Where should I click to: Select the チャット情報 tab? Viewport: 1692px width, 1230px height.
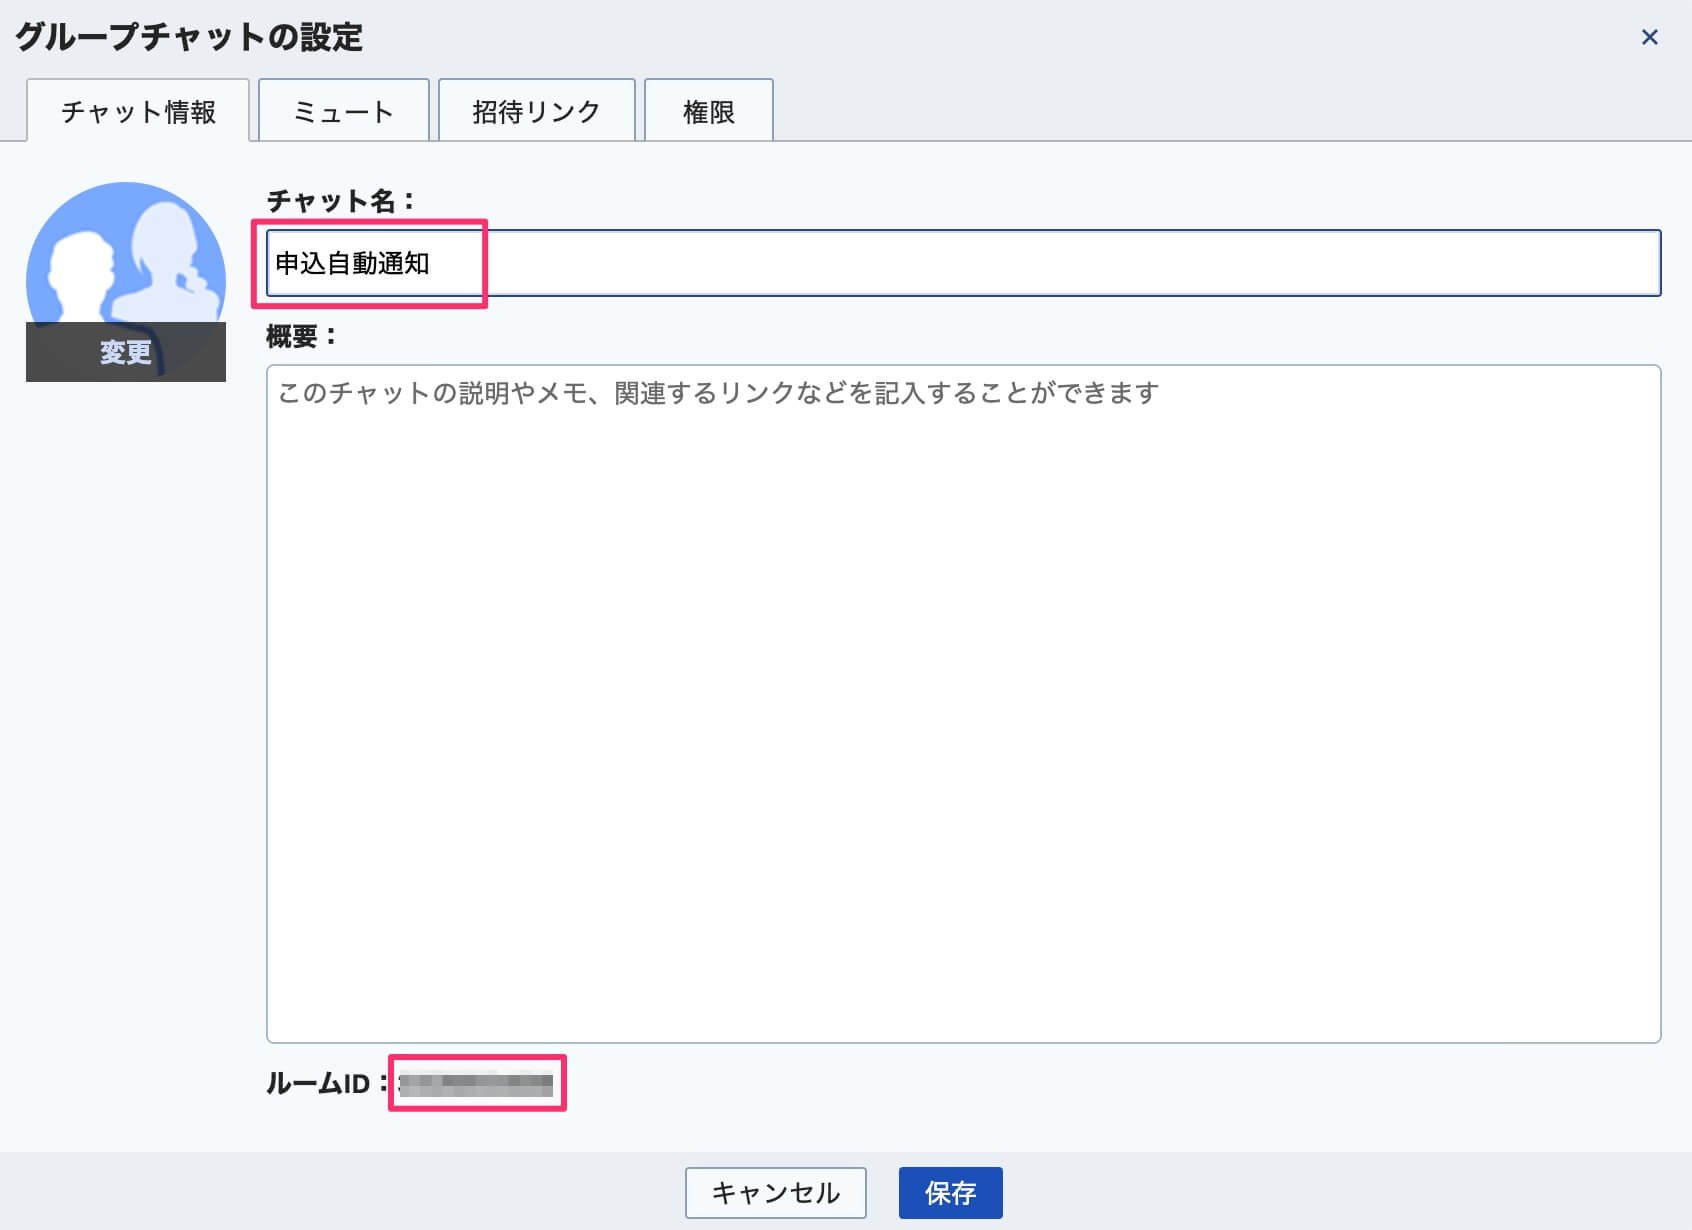coord(138,111)
